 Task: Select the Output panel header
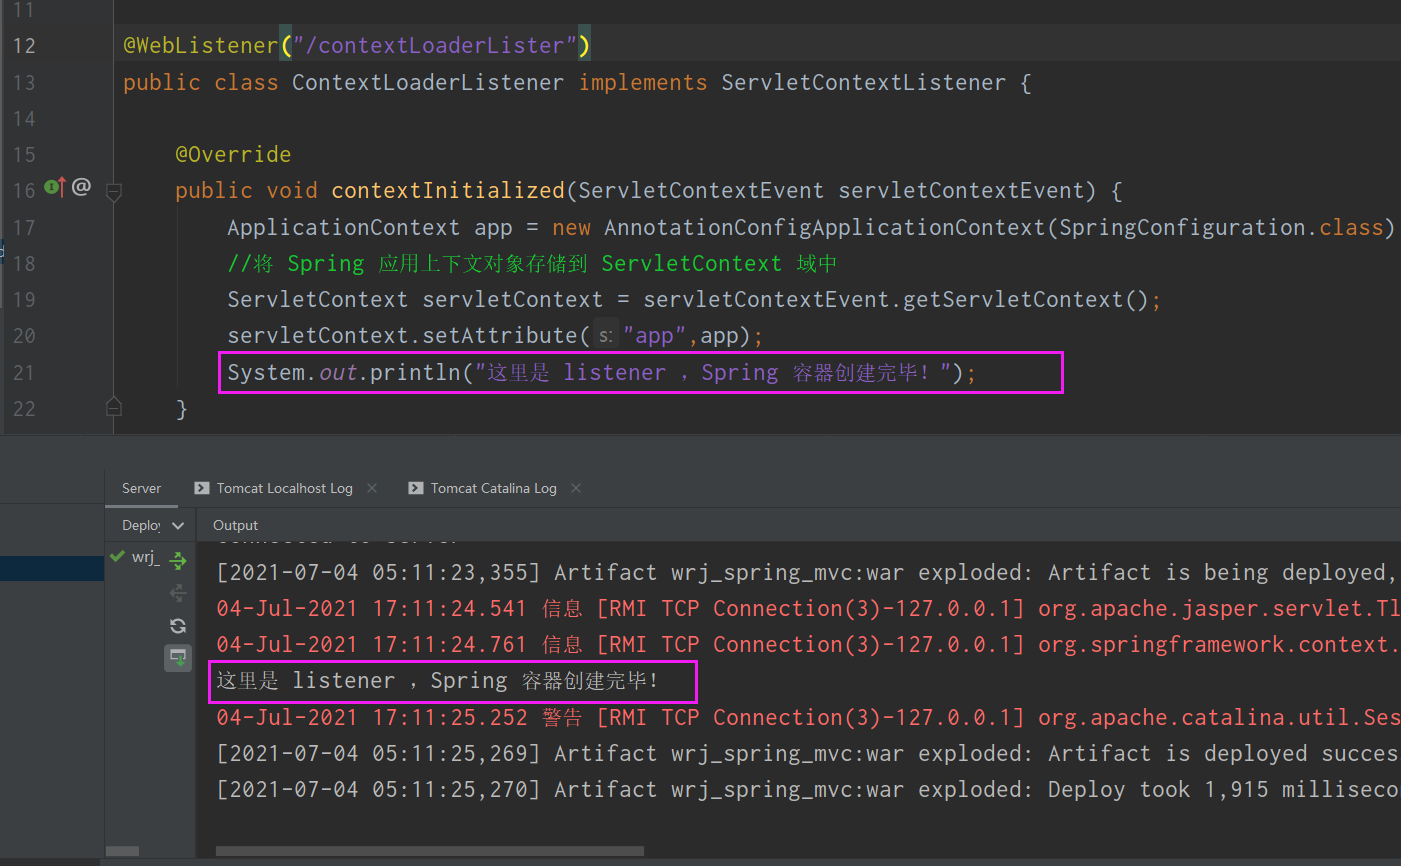click(235, 525)
